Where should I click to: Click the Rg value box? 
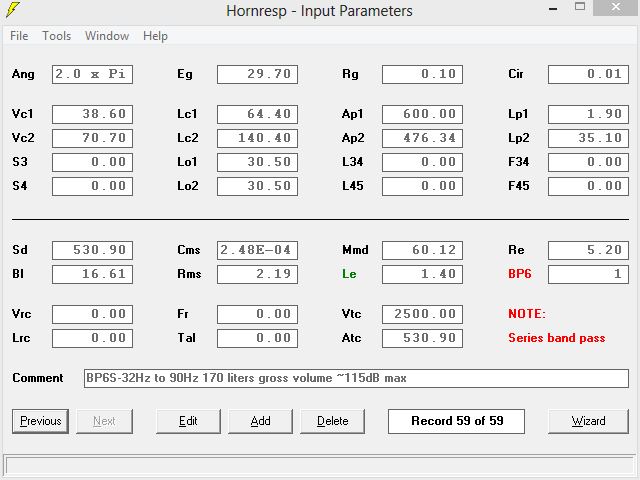coord(422,74)
